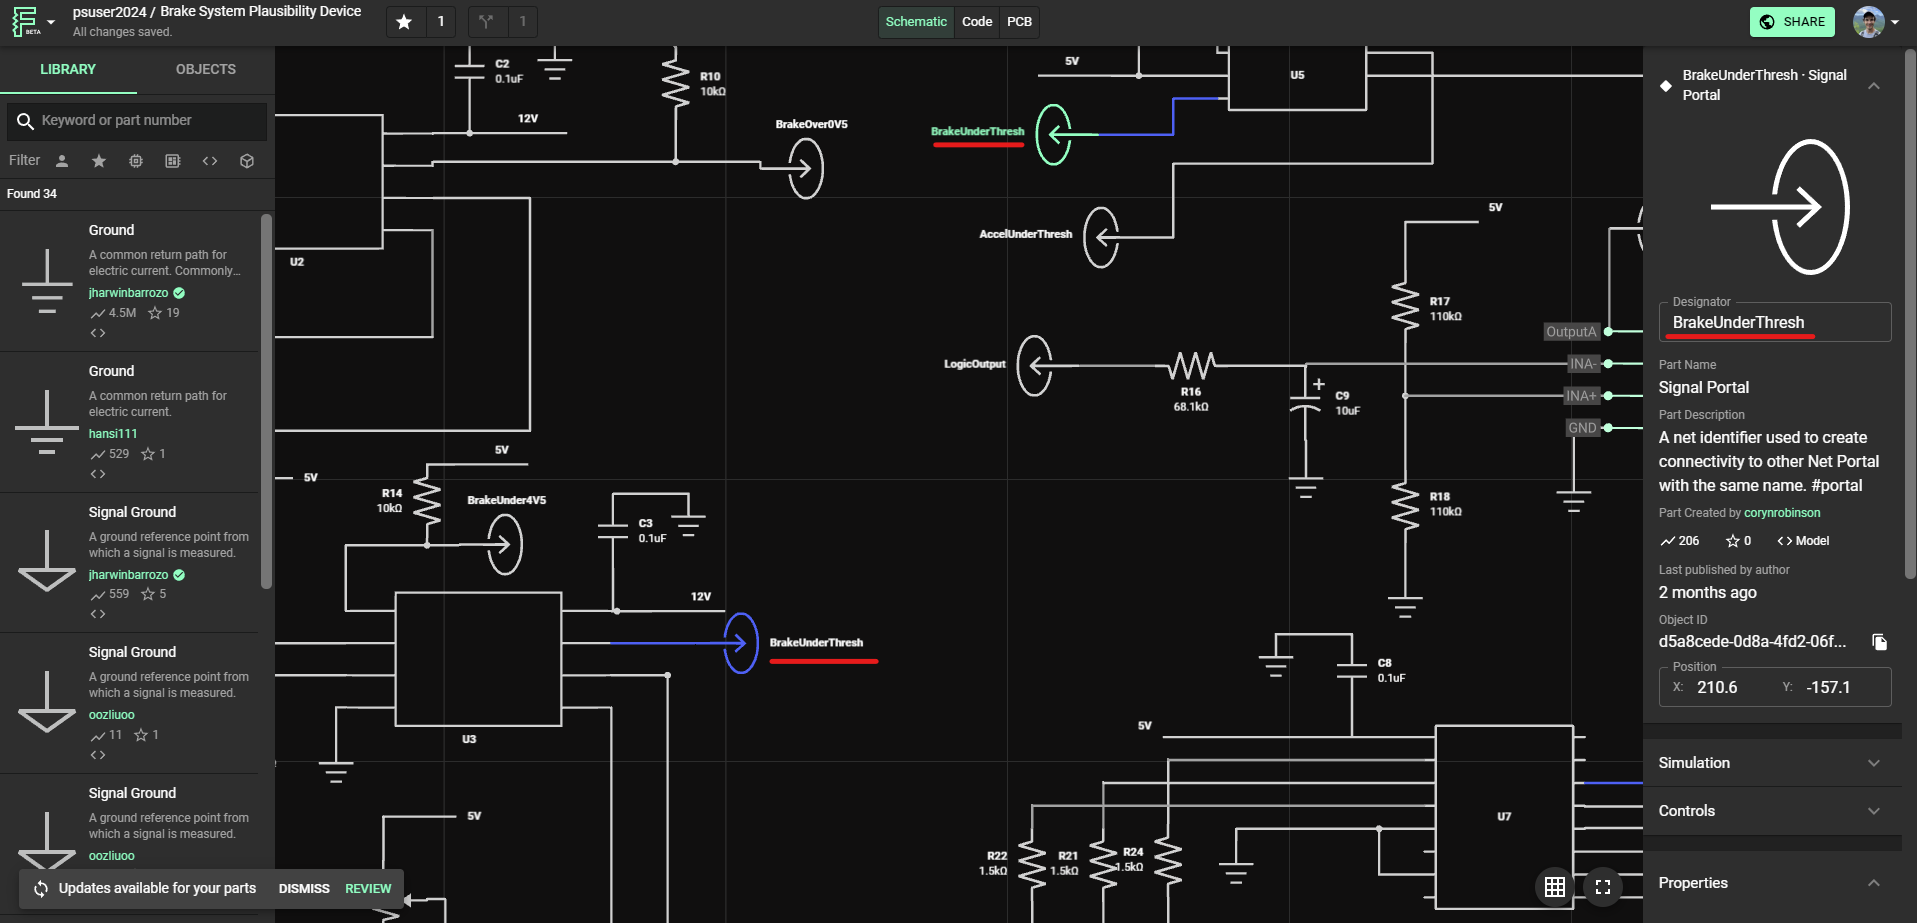1917x923 pixels.
Task: Click code icon under Ground by jharwinbarrozo
Action: [x=98, y=333]
